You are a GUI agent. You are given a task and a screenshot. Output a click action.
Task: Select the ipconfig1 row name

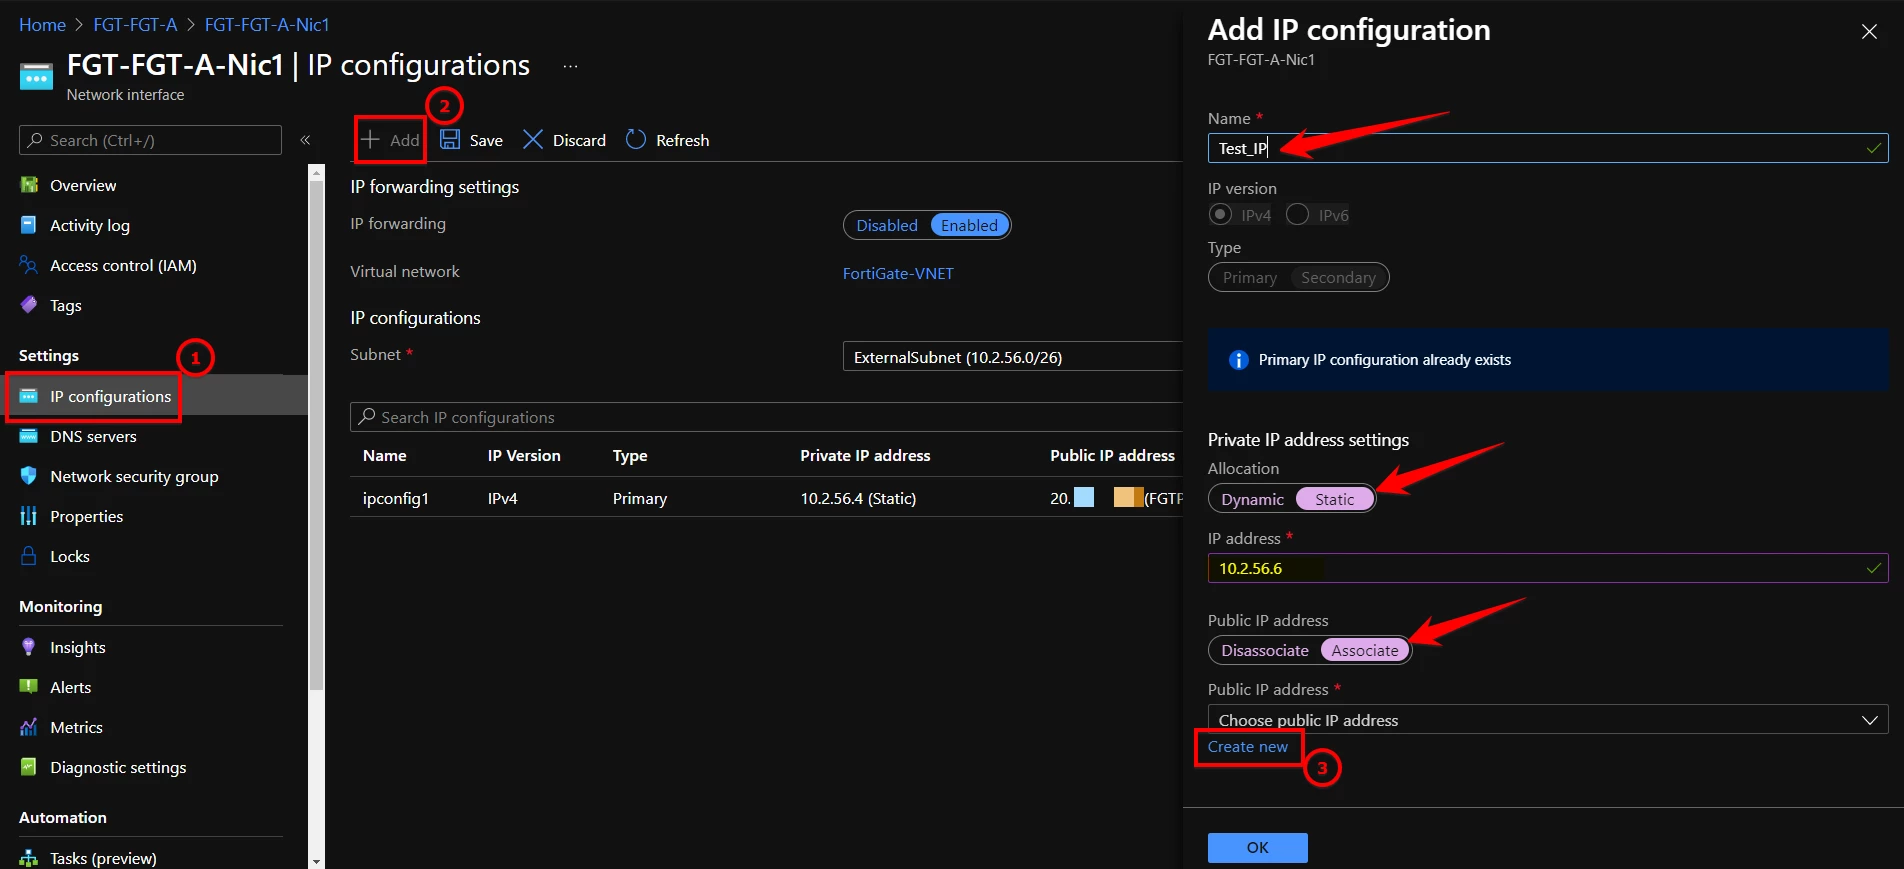[396, 498]
